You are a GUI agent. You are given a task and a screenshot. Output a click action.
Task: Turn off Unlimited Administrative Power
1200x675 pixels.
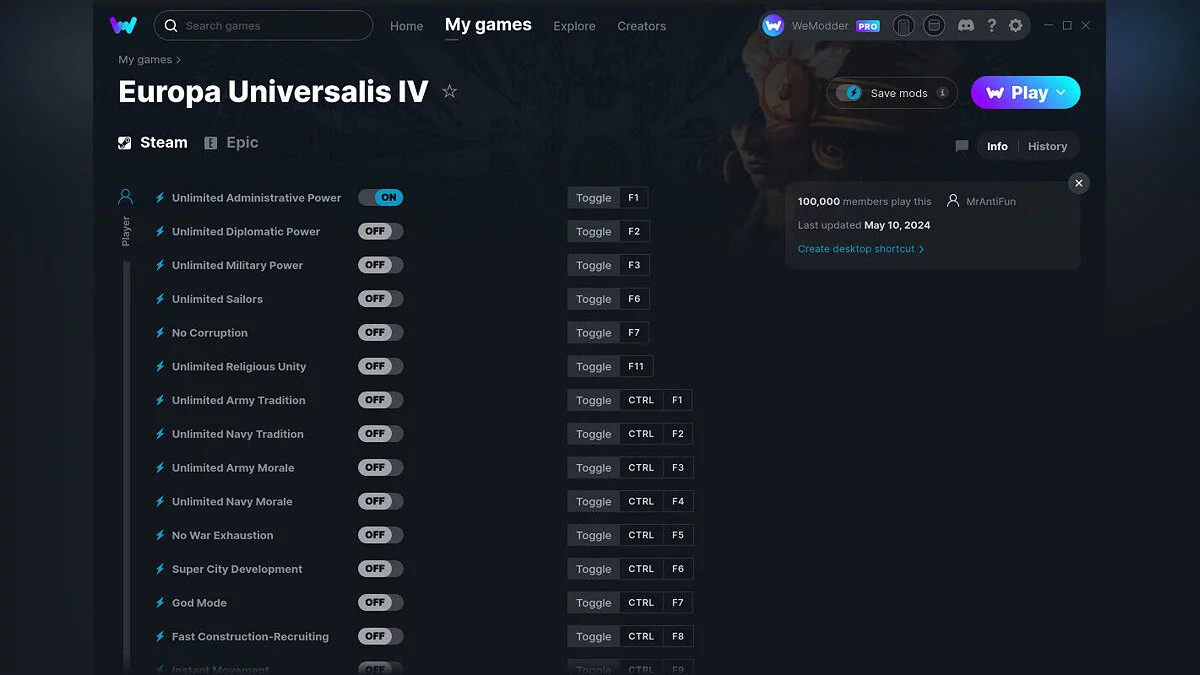point(381,197)
